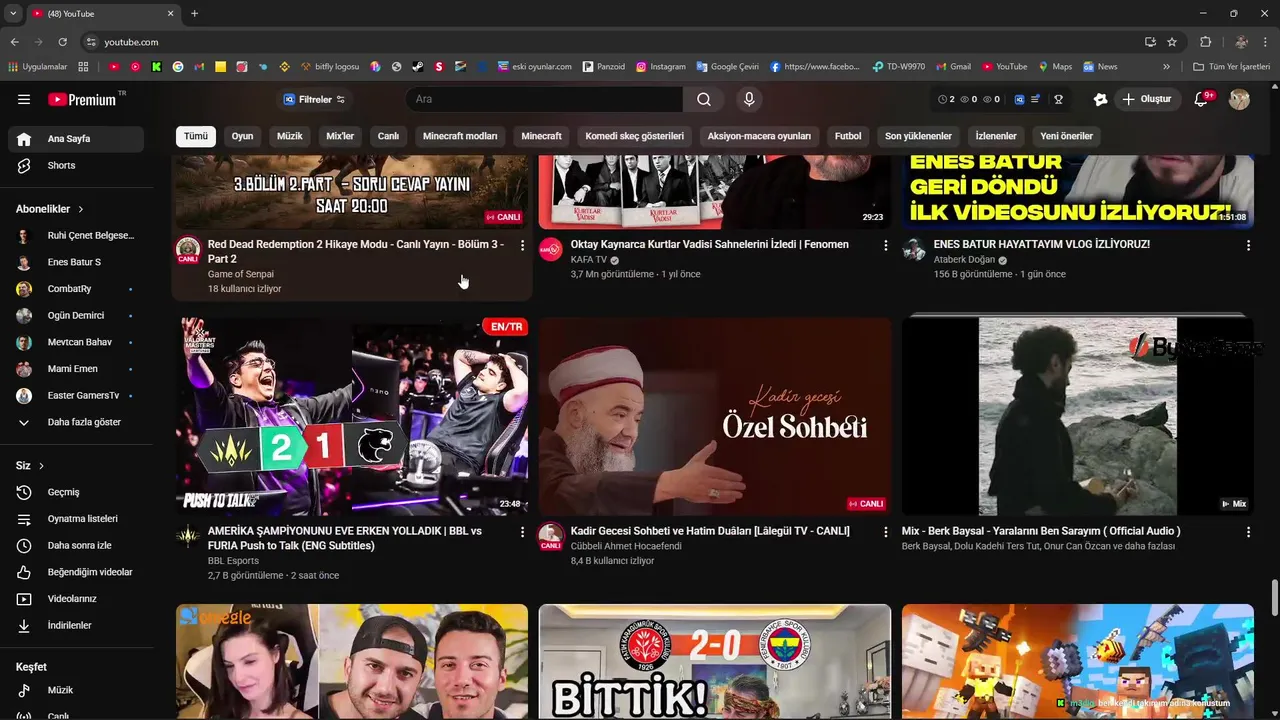Open Müzik under Keşfet
Screen dimensions: 1280x720
click(x=76, y=690)
